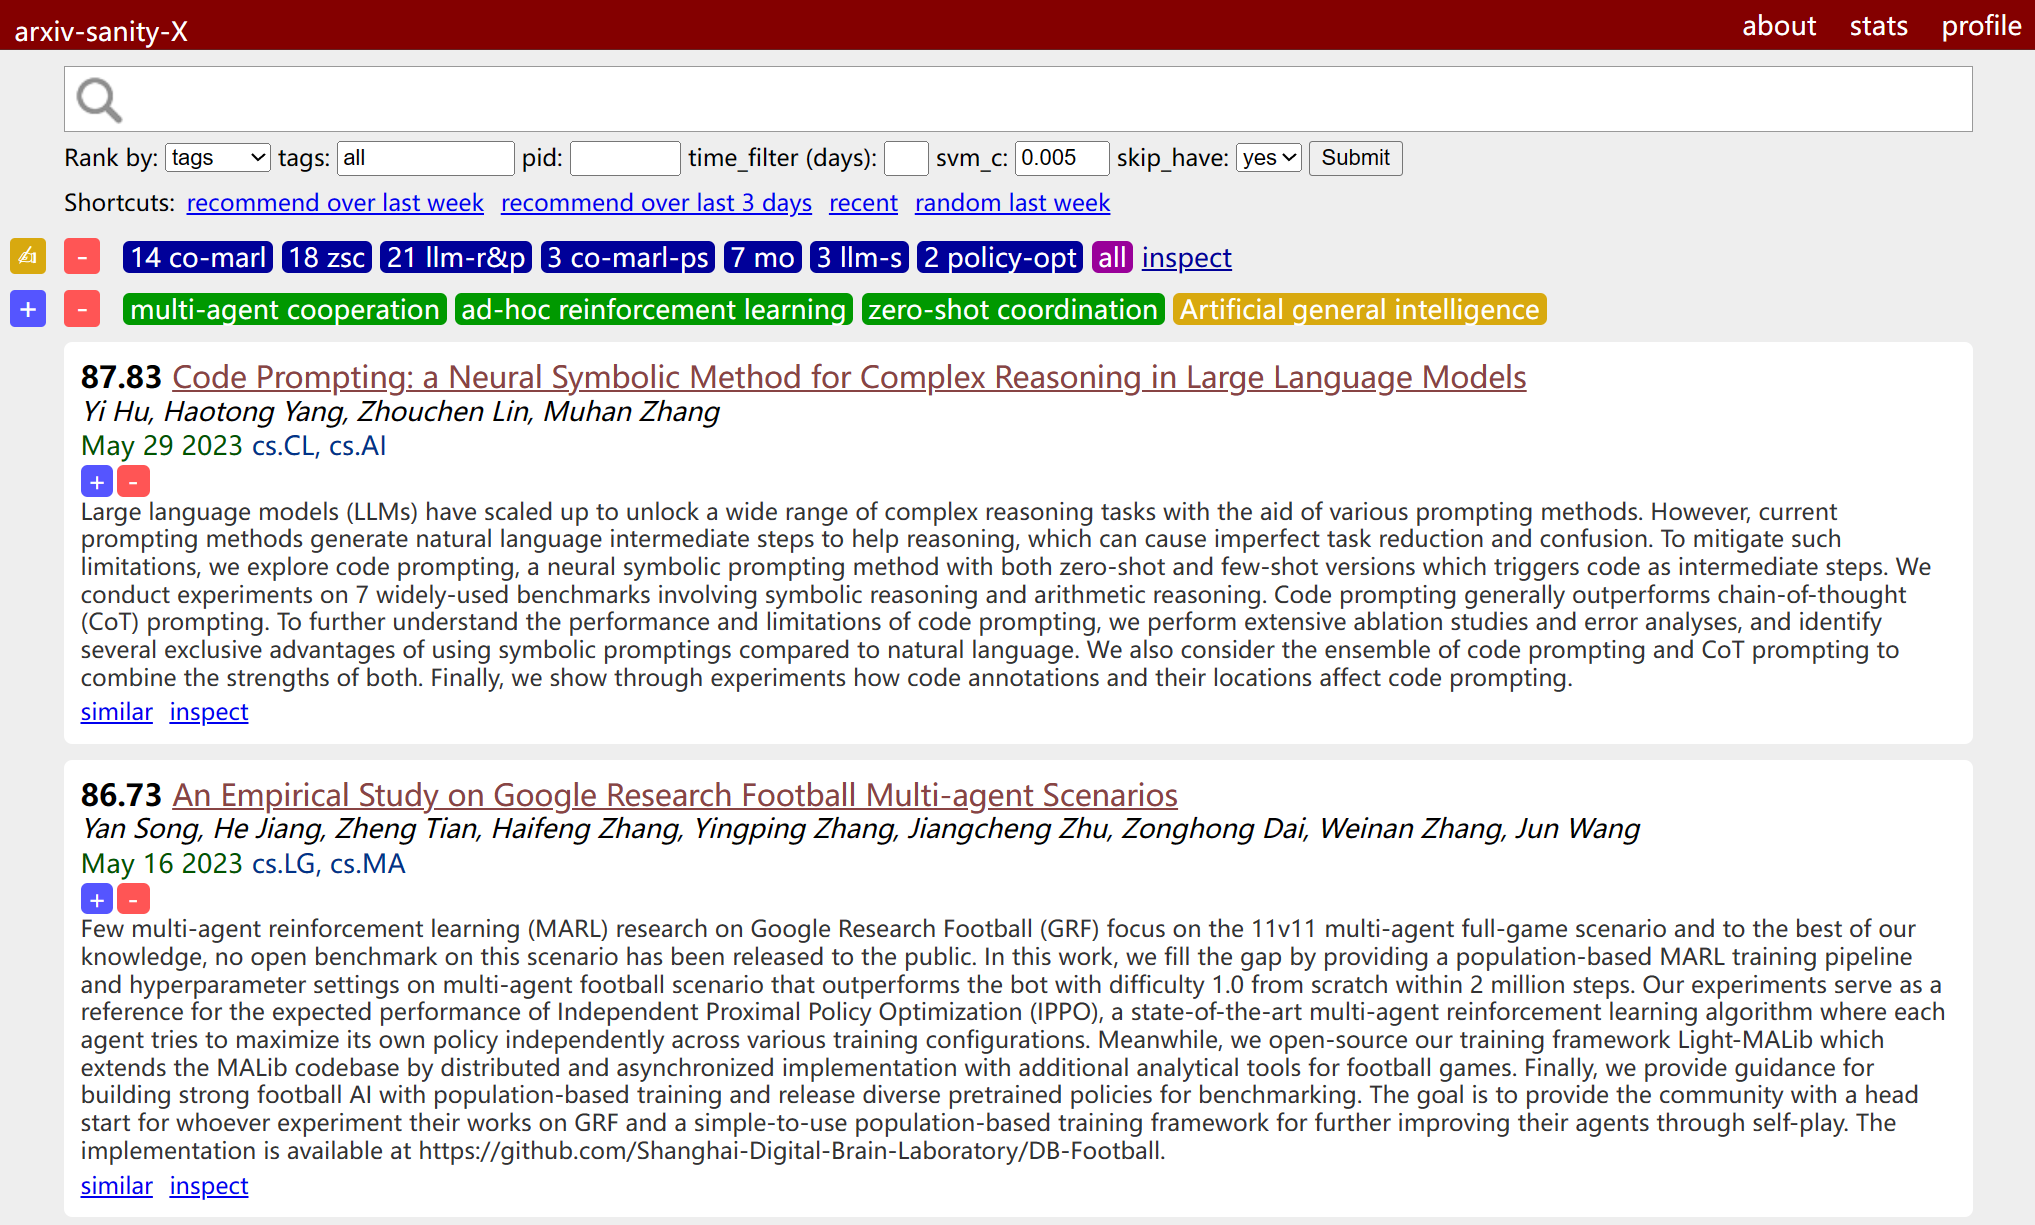Screen dimensions: 2035x1225
Task: Add tag to Code Prompting paper
Action: pos(96,482)
